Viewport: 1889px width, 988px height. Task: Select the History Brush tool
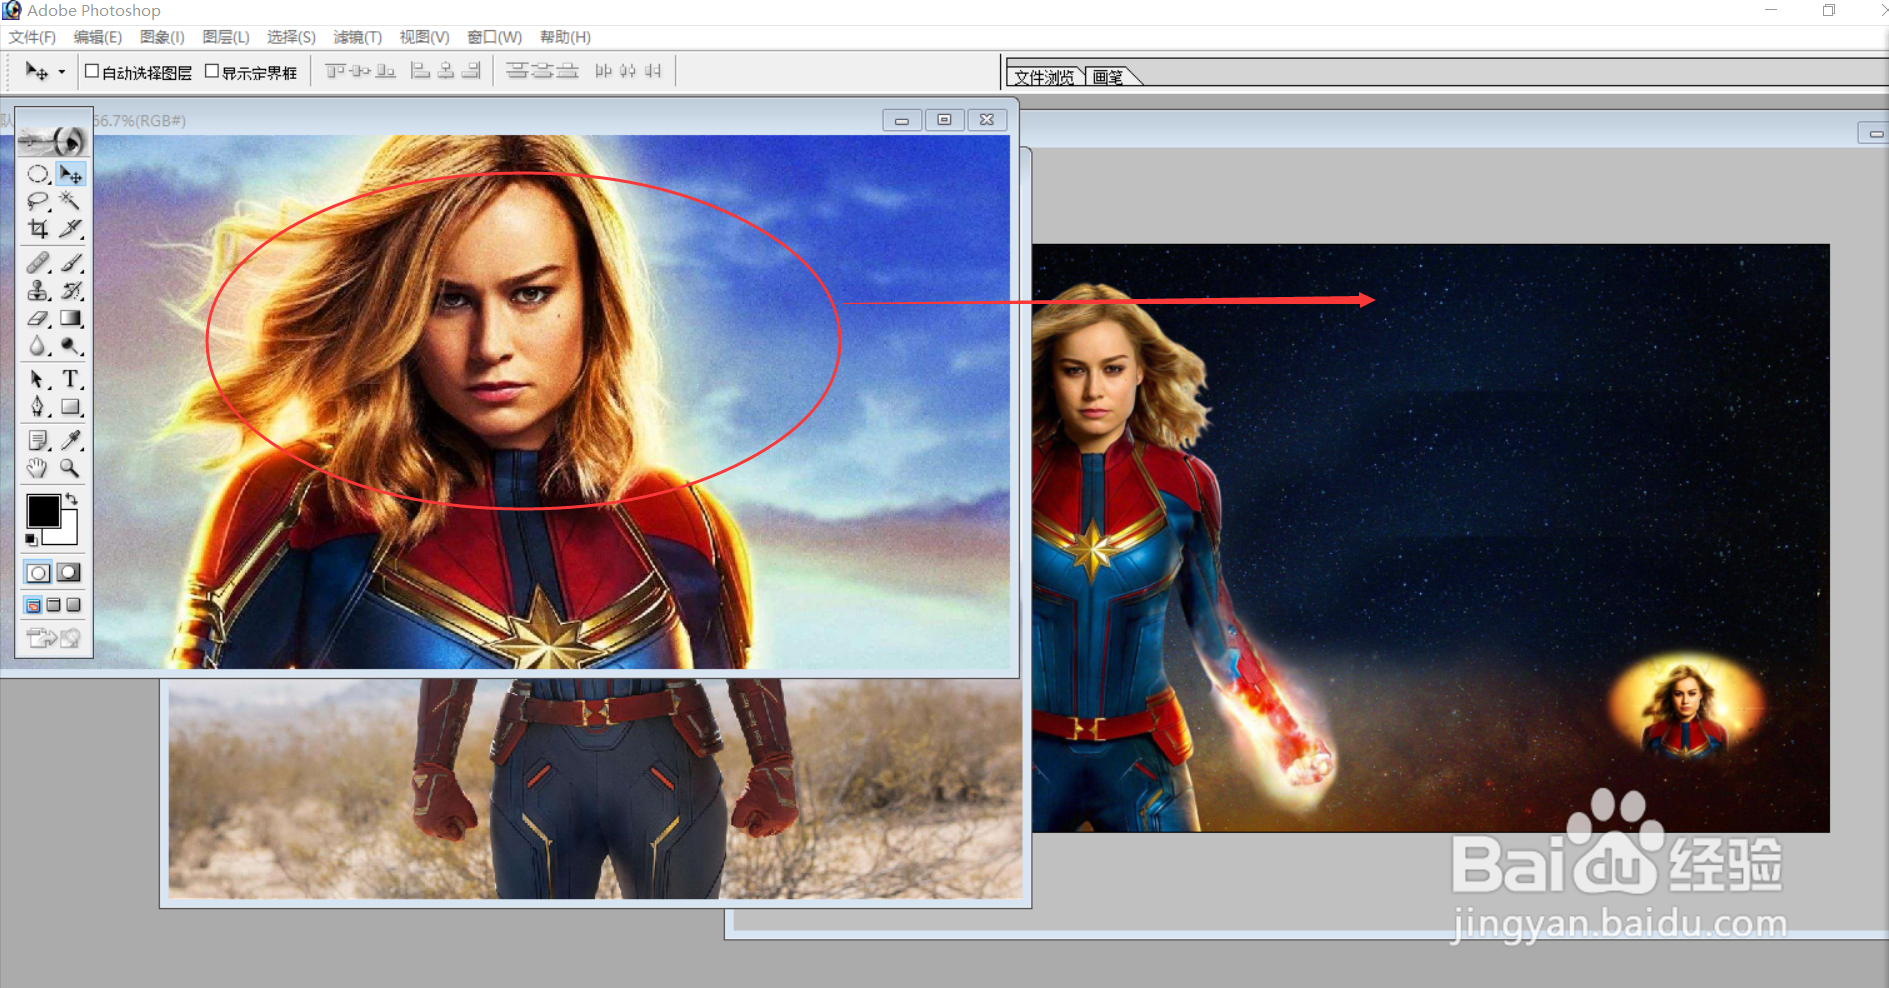(x=70, y=291)
